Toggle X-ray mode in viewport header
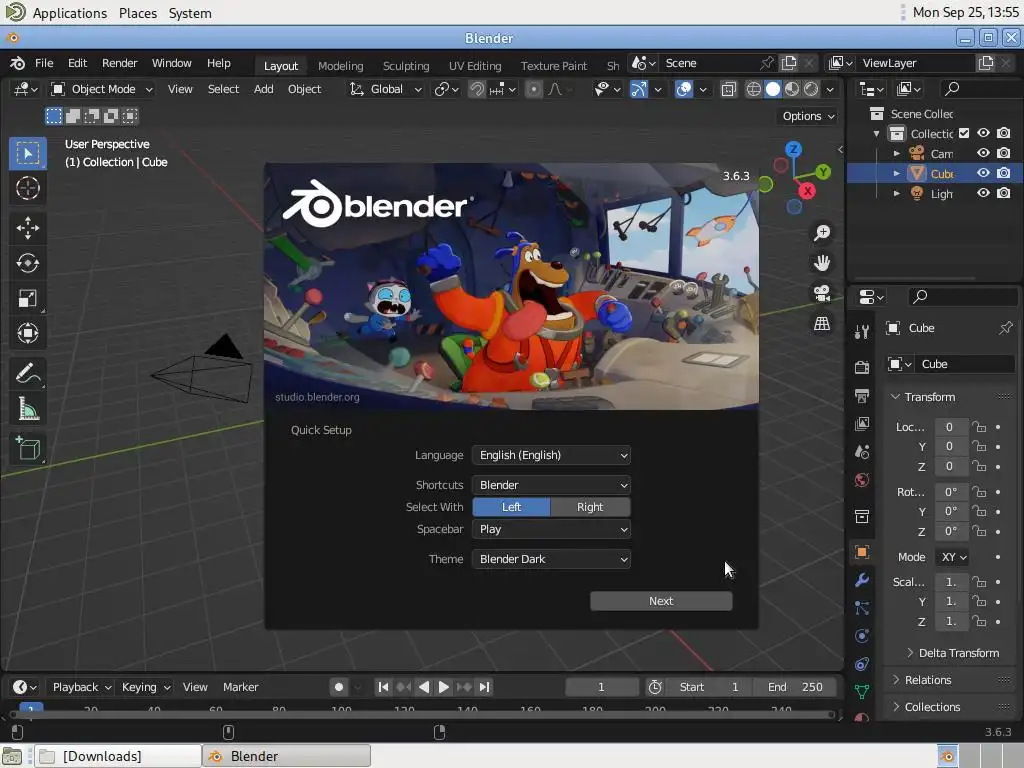Screen dimensions: 1024x768 [x=728, y=89]
